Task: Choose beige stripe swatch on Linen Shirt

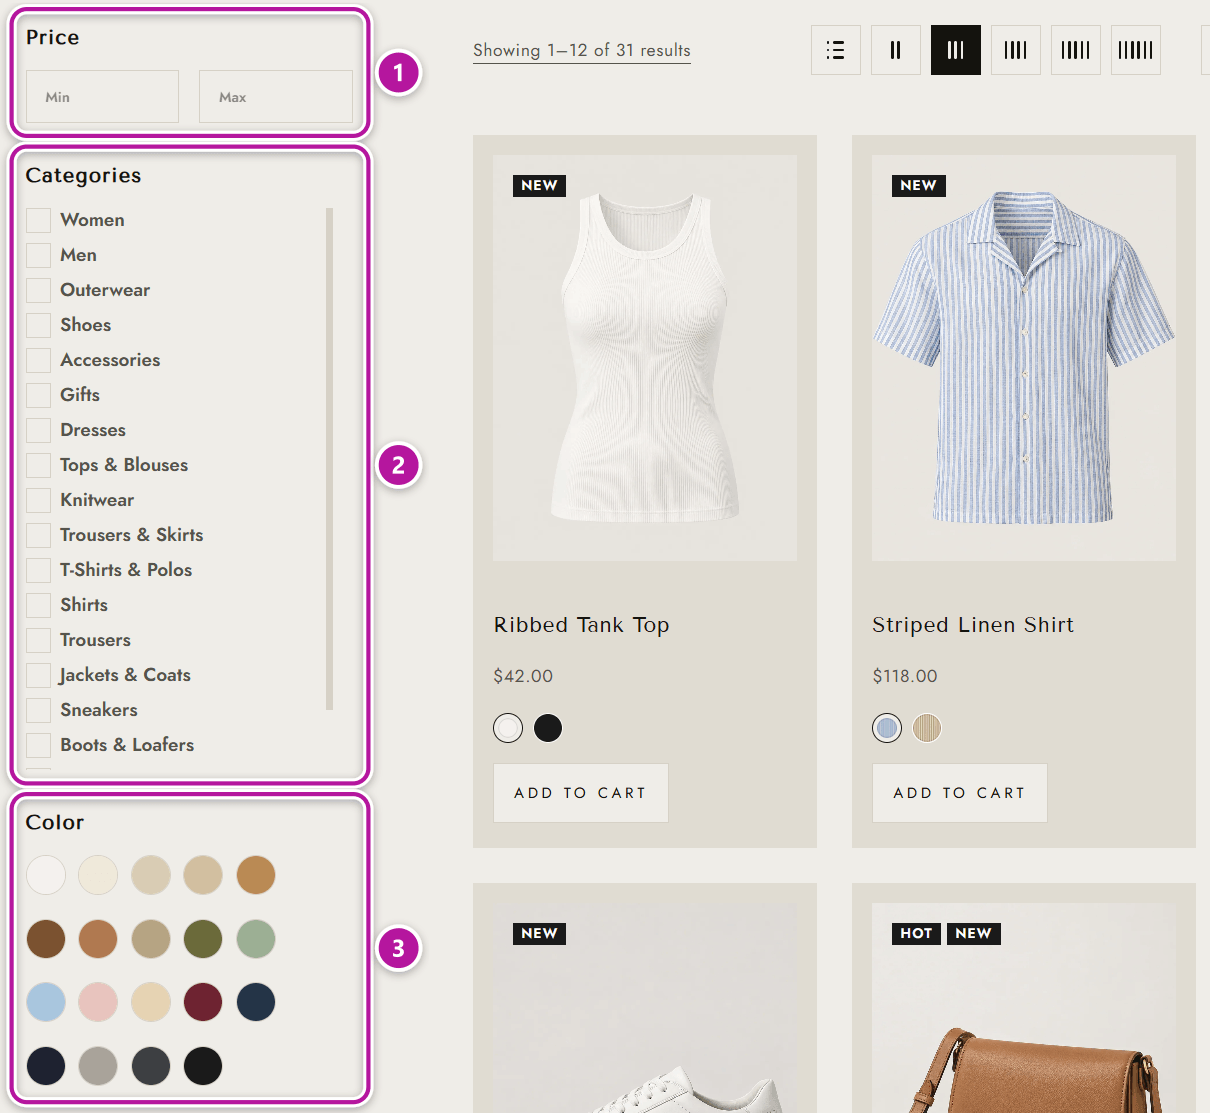Action: pos(927,728)
